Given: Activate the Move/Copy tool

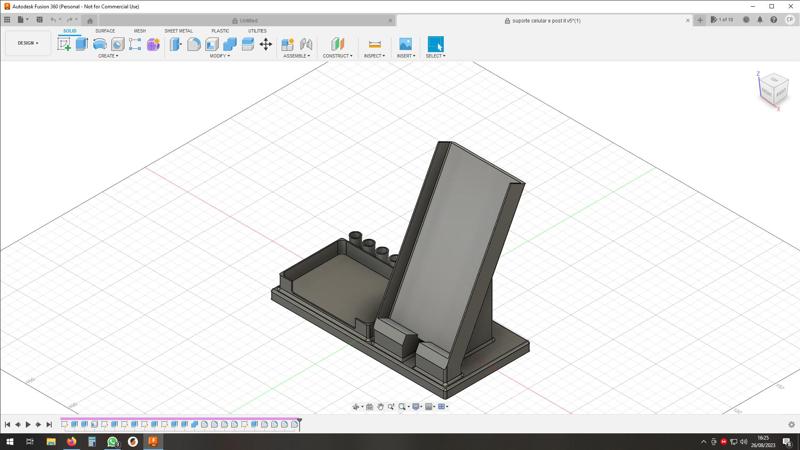Looking at the screenshot, I should click(266, 44).
